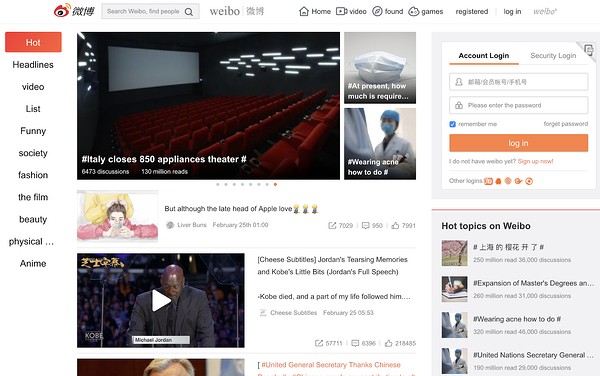Click the video camera icon in header
600x376 pixels.
pos(341,11)
